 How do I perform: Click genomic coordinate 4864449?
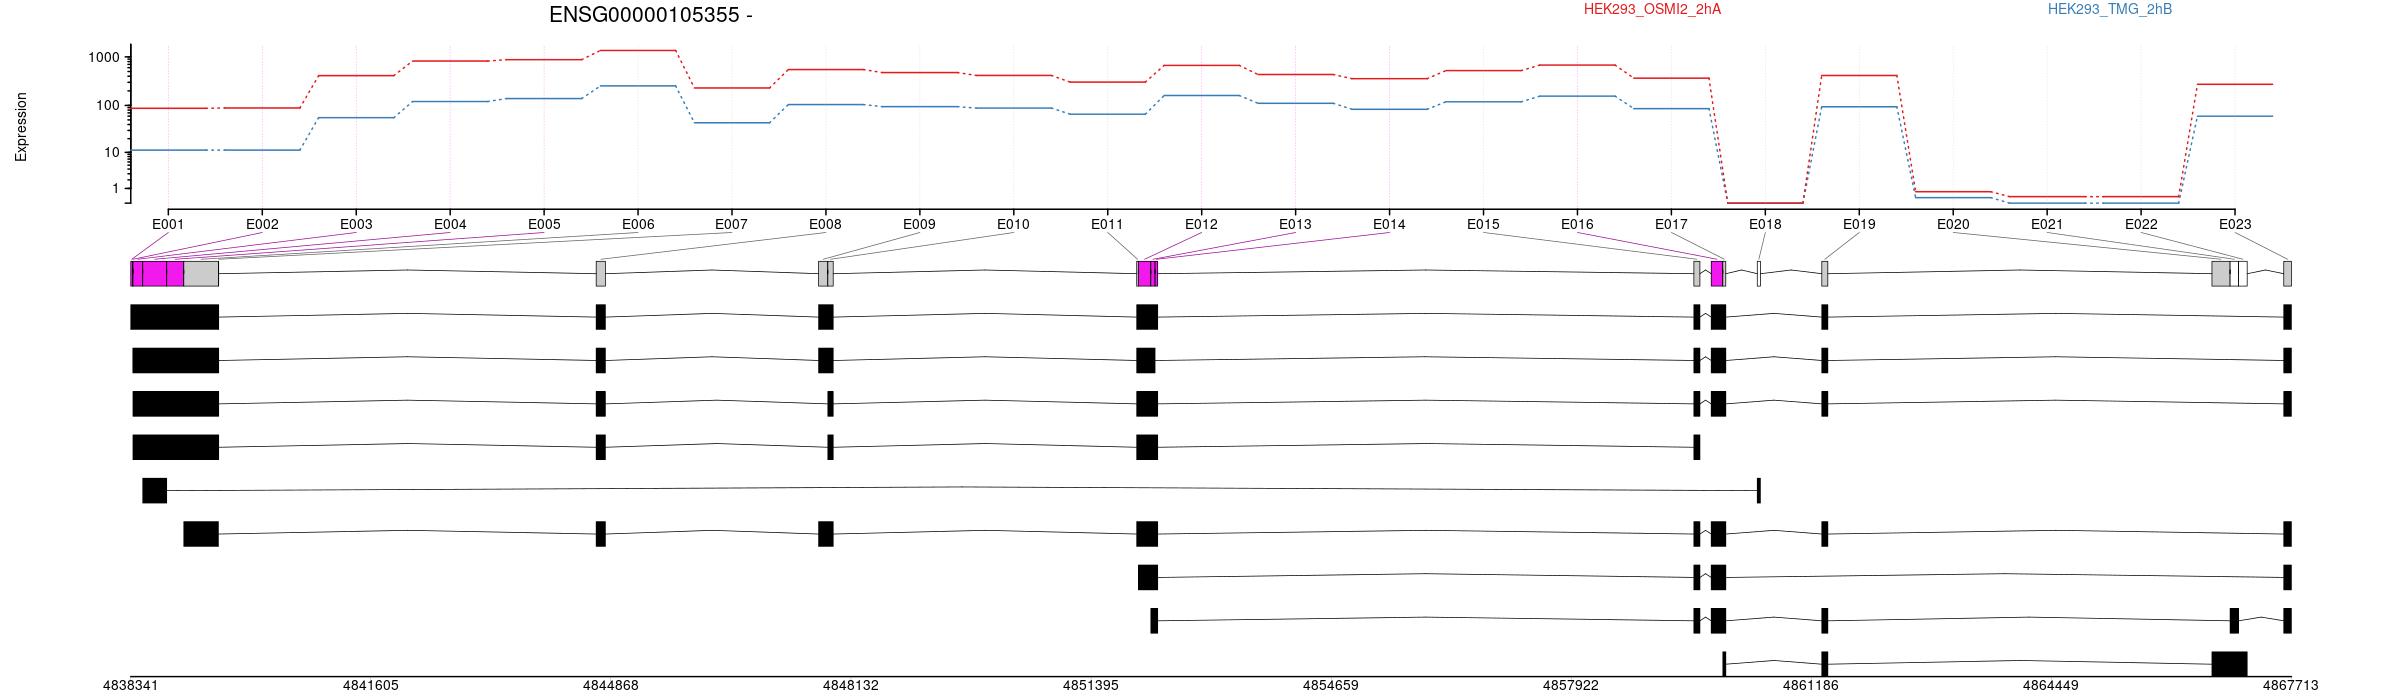[2051, 685]
